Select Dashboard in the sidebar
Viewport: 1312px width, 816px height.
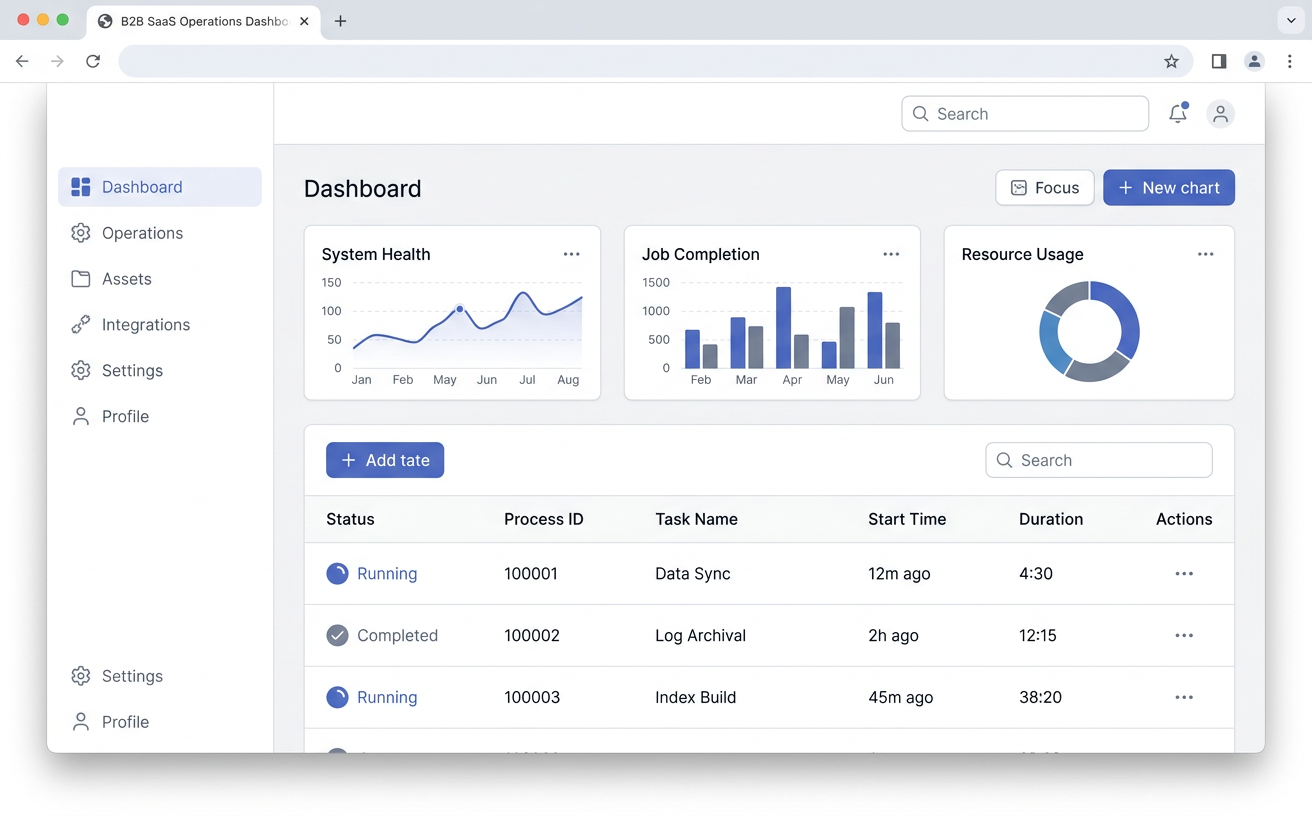coord(160,187)
